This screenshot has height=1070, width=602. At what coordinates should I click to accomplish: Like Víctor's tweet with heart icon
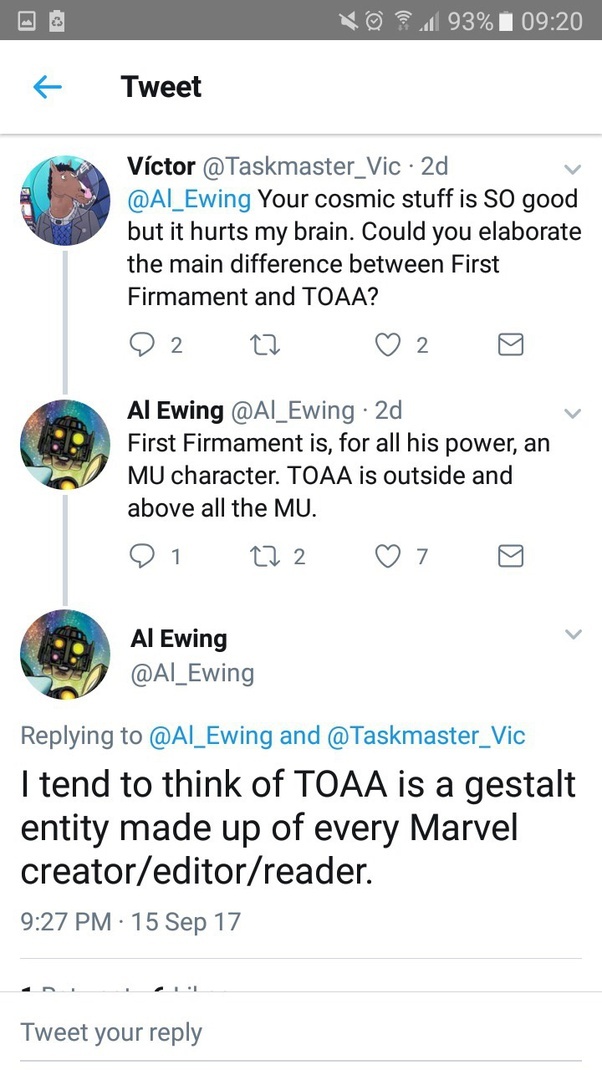[387, 345]
